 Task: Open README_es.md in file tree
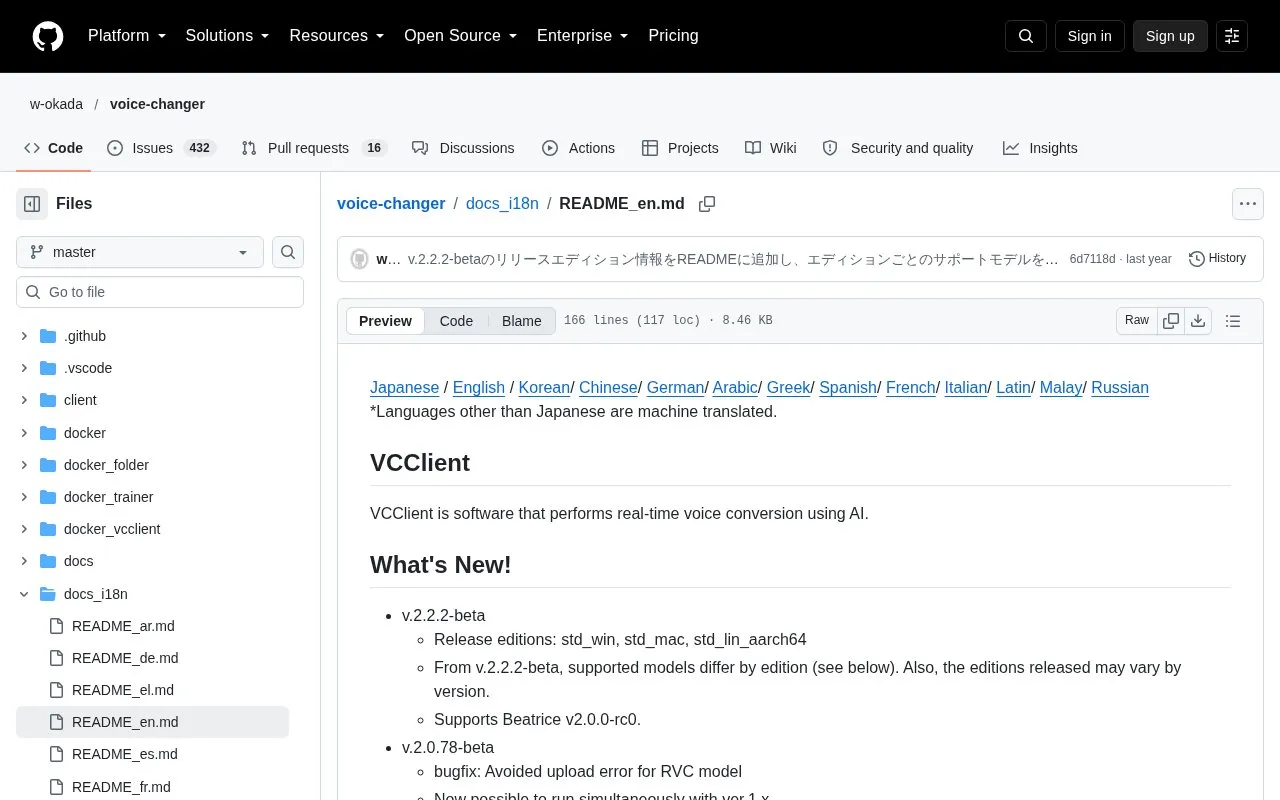coord(125,754)
